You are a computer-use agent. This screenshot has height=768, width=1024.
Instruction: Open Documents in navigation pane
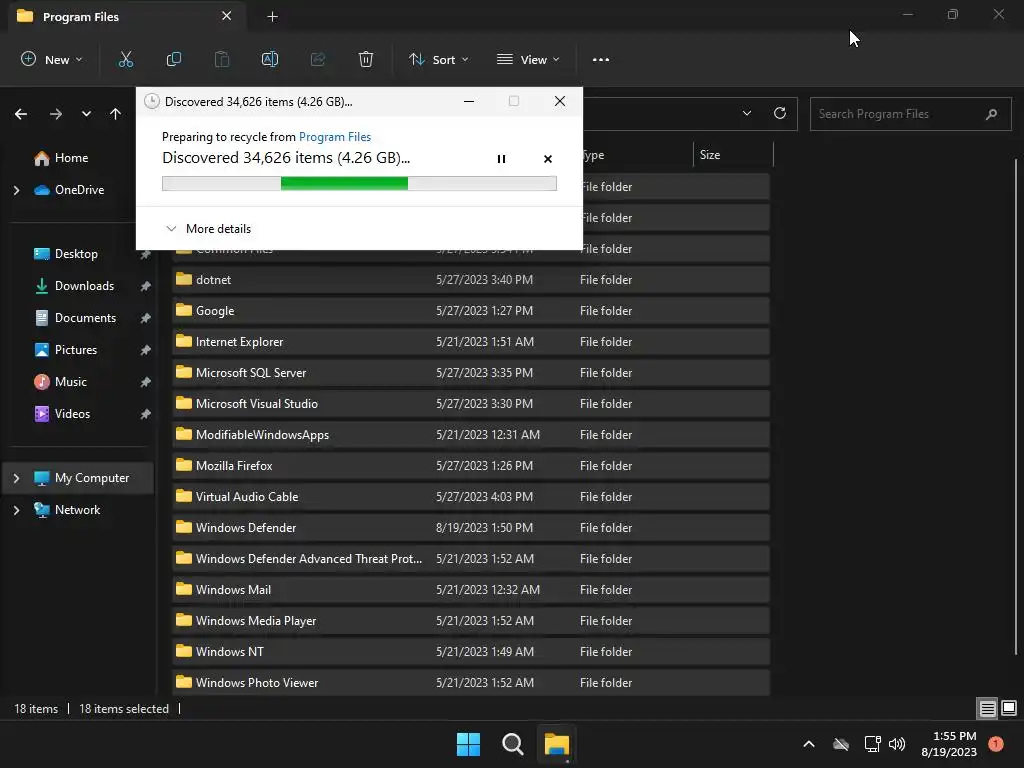(75, 318)
